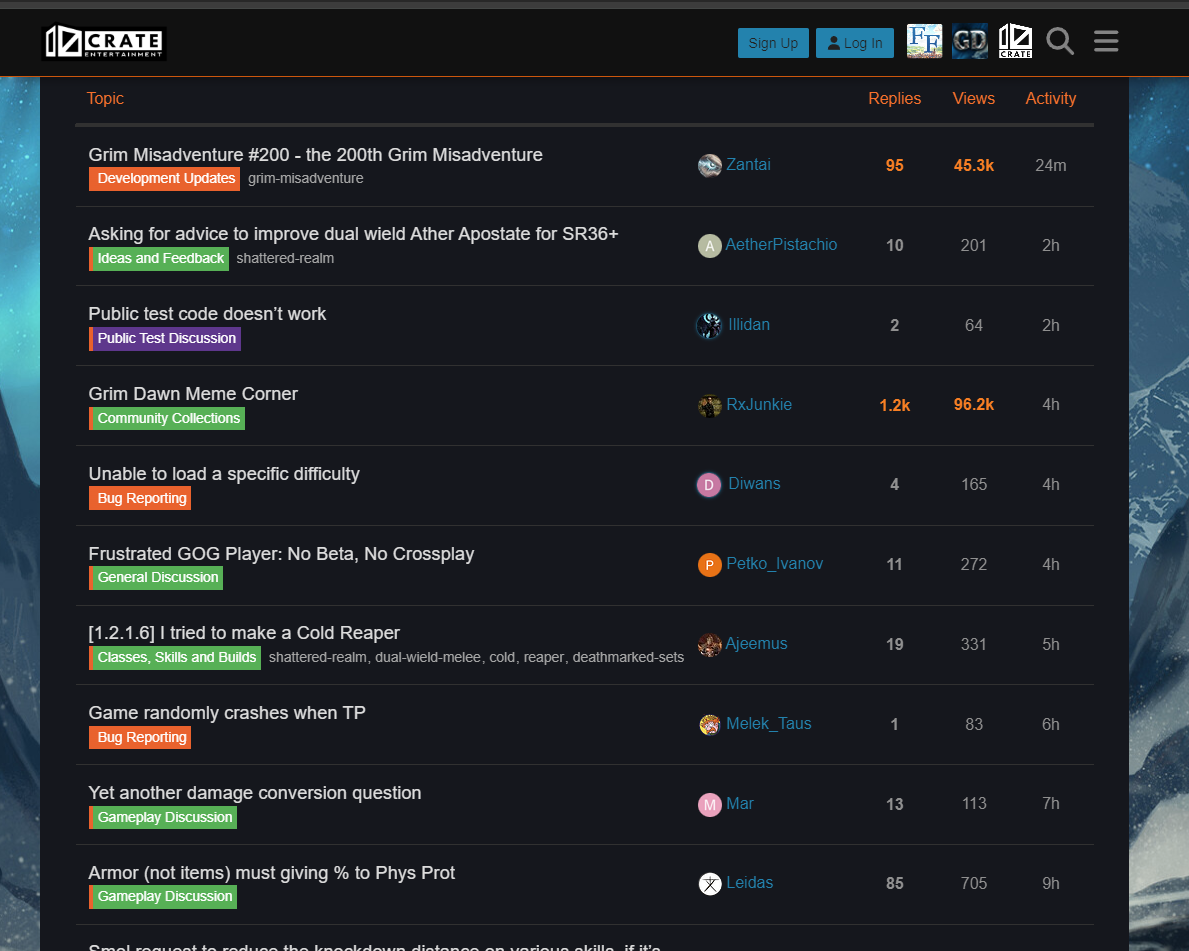Click AetherPistachio's avatar circle
Screen dimensions: 1189x951
pos(710,245)
